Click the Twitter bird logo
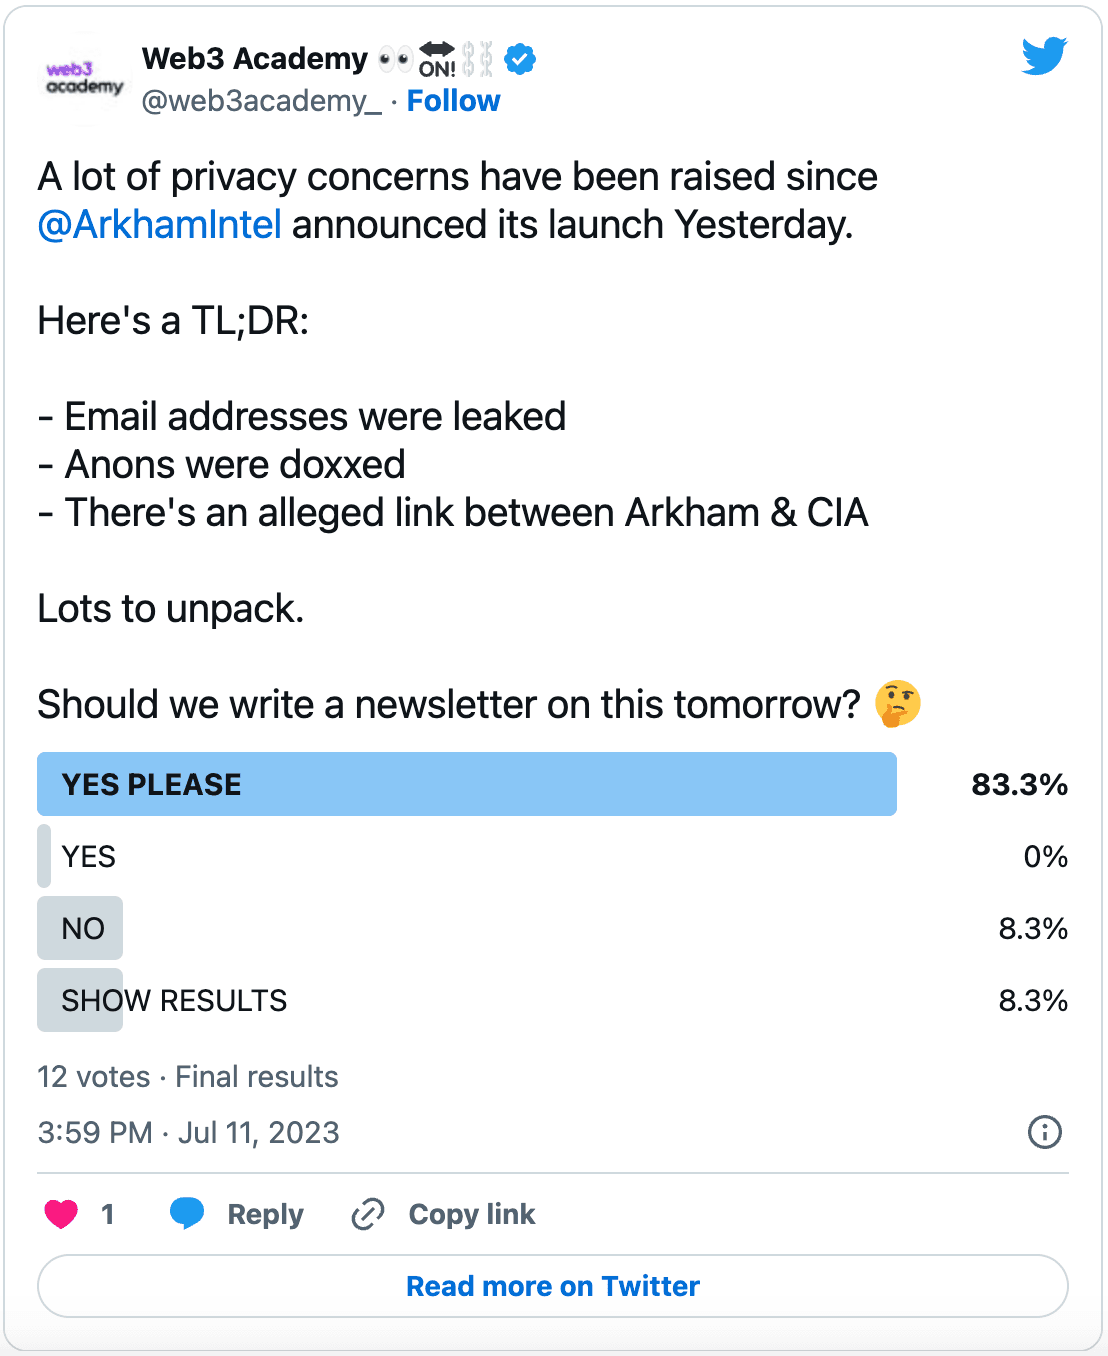Image resolution: width=1108 pixels, height=1356 pixels. tap(1044, 57)
